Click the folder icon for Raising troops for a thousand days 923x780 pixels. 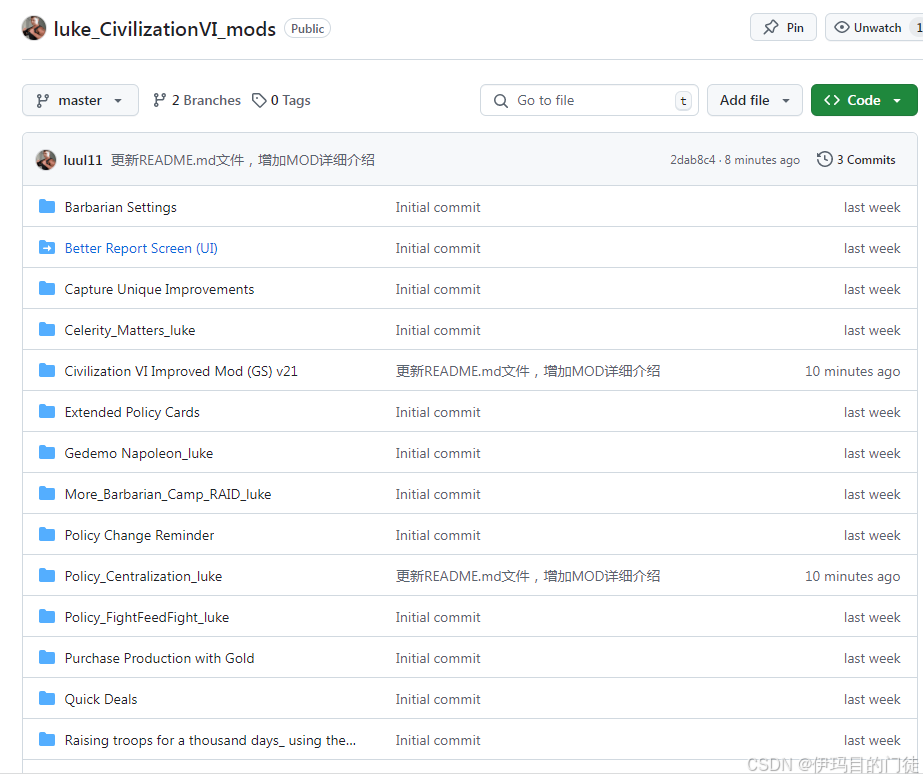[x=47, y=739]
